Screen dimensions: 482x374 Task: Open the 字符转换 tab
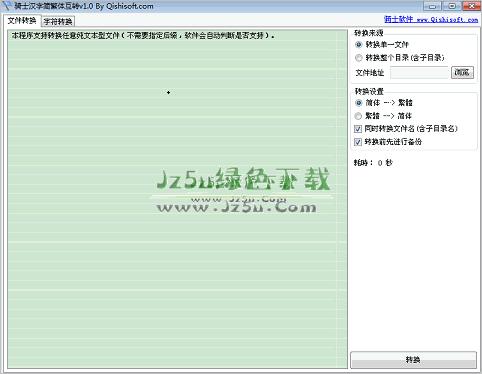(58, 22)
